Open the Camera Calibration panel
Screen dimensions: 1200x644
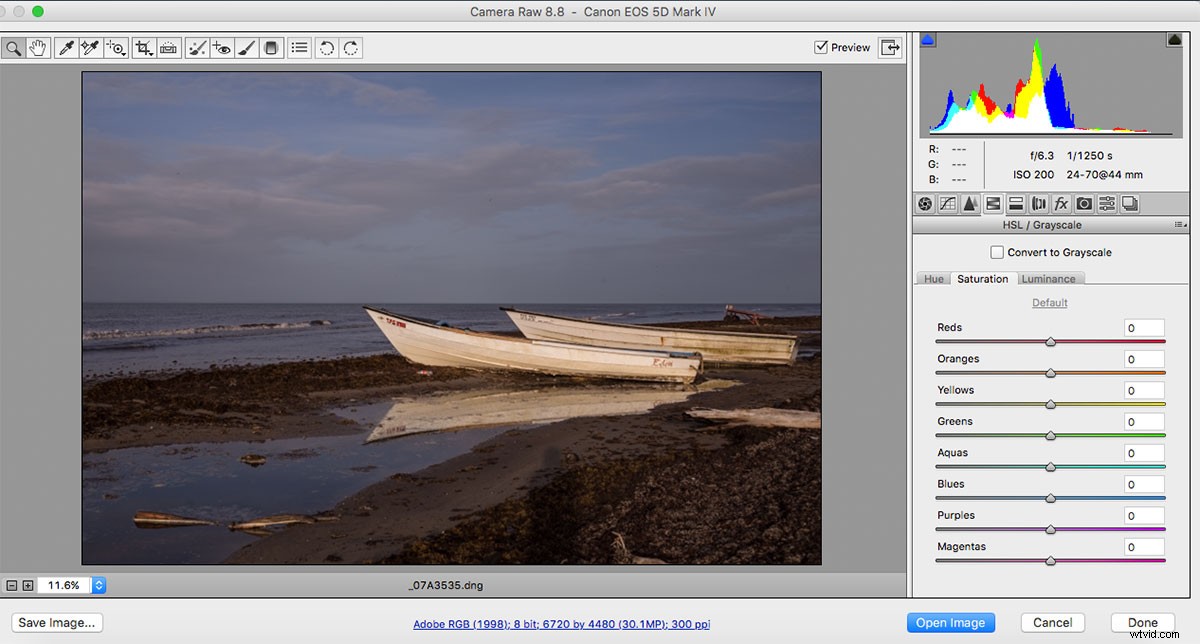[x=1084, y=203]
